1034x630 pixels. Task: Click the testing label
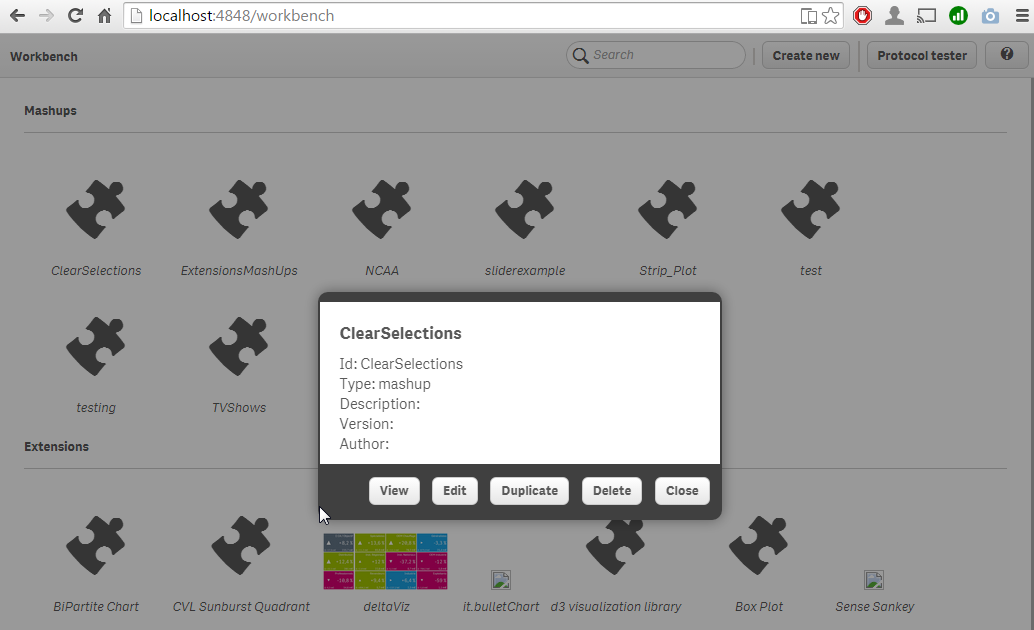96,408
